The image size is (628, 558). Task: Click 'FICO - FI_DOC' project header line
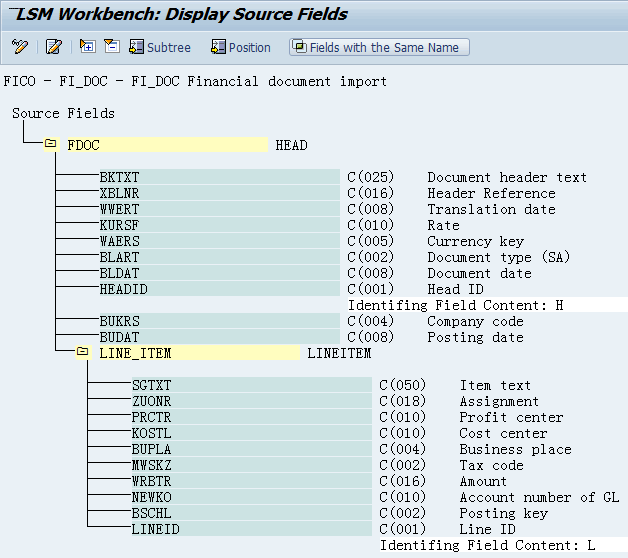tap(195, 82)
